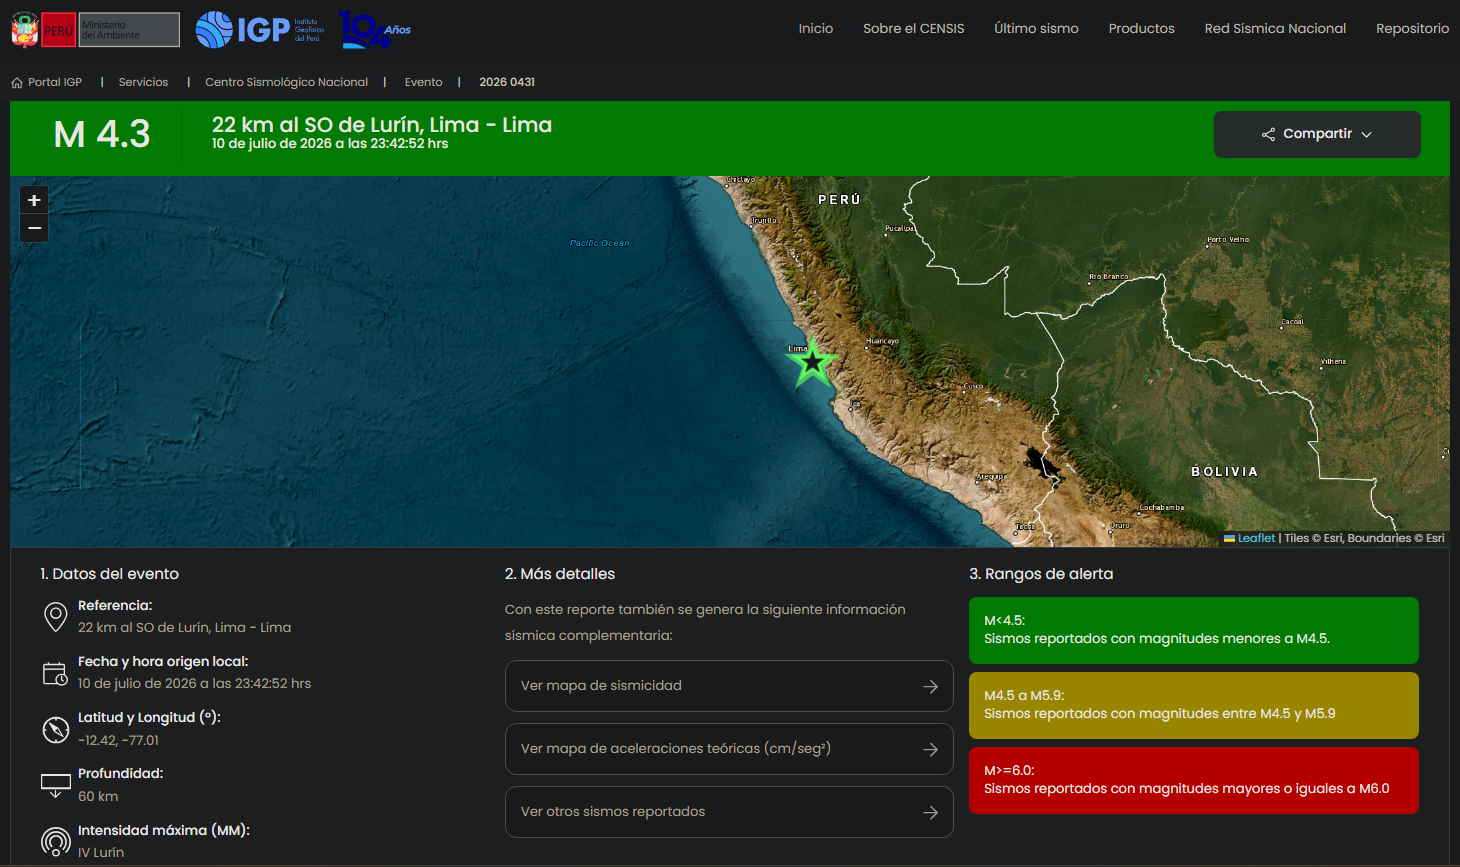Click the red M>=6.0 alert box
This screenshot has width=1460, height=867.
[x=1194, y=780]
